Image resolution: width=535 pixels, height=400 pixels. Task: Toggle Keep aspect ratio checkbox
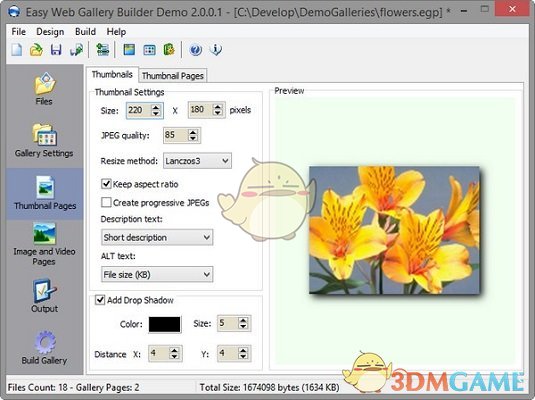click(106, 184)
